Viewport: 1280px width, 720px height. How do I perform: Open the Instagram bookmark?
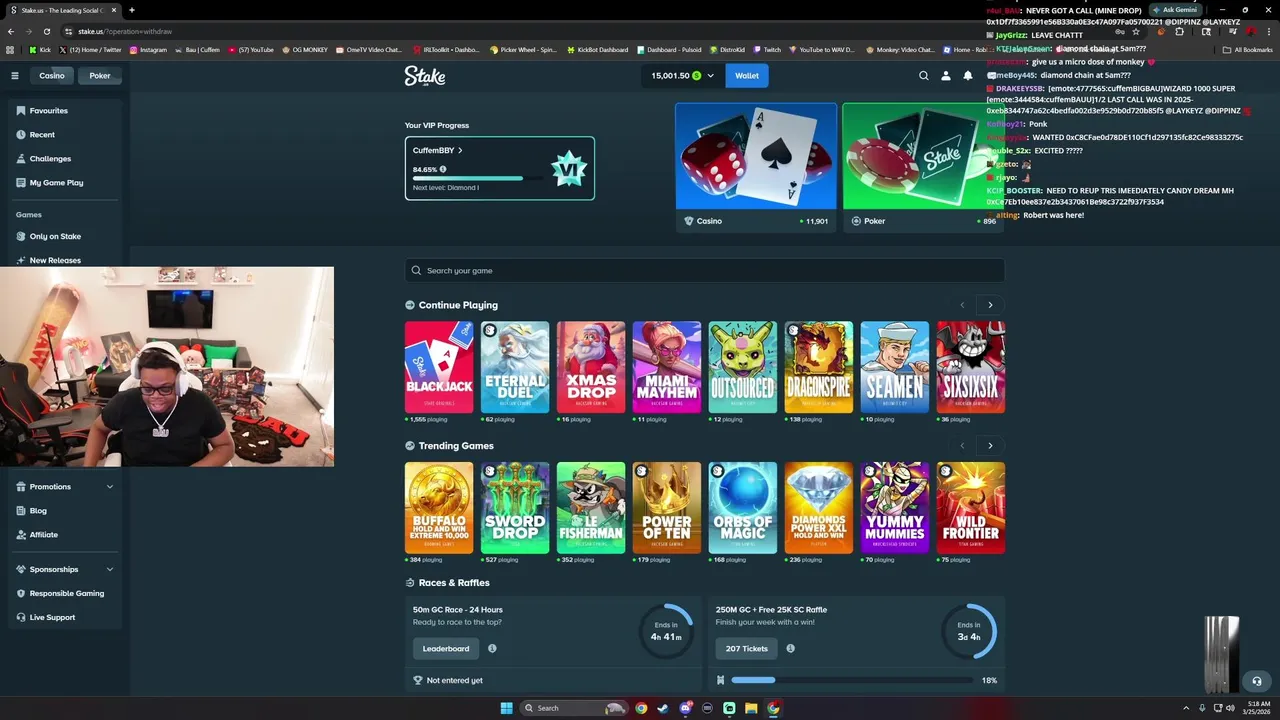click(148, 49)
